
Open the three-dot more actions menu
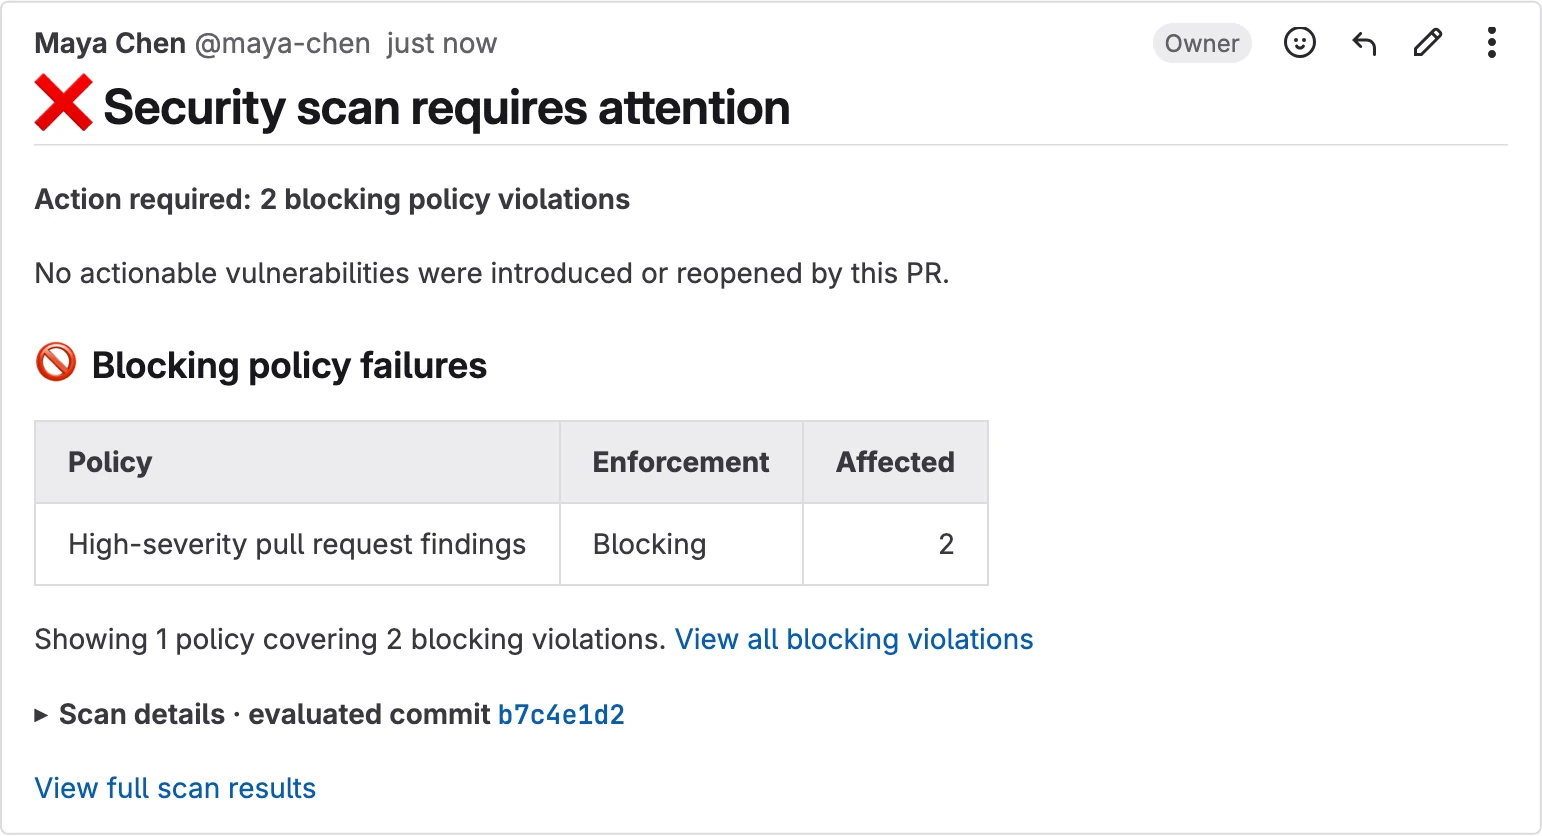click(x=1491, y=43)
